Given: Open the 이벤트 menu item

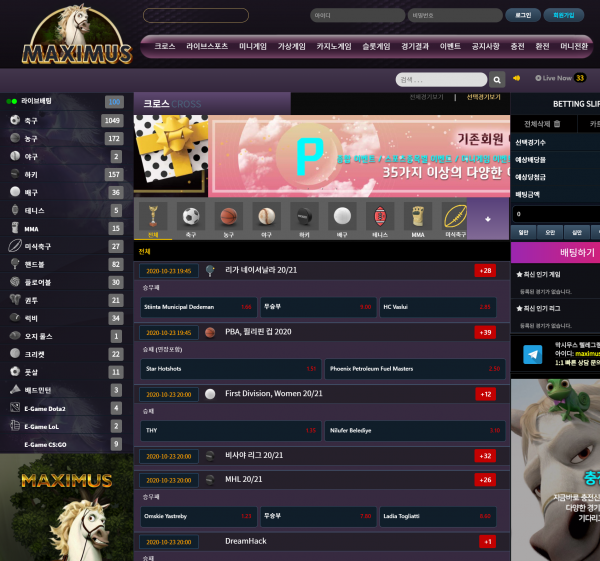Looking at the screenshot, I should (x=450, y=46).
